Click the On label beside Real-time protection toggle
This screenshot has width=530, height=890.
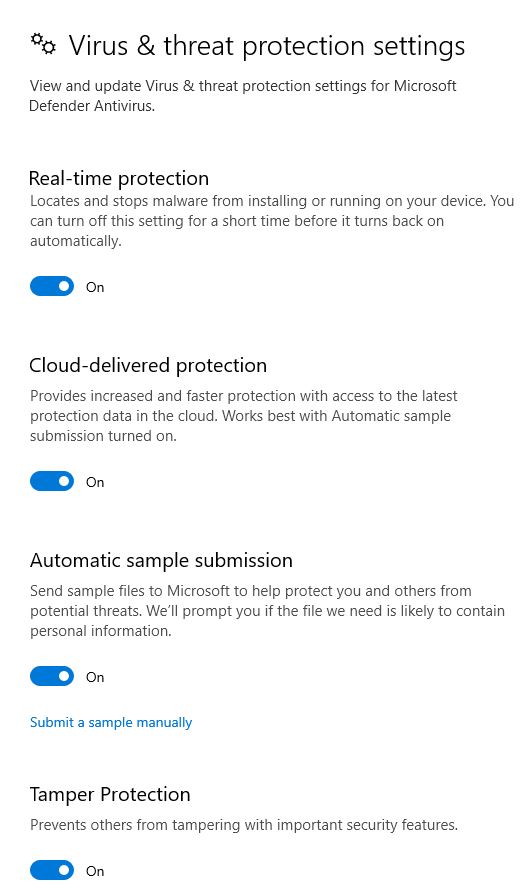click(x=95, y=287)
